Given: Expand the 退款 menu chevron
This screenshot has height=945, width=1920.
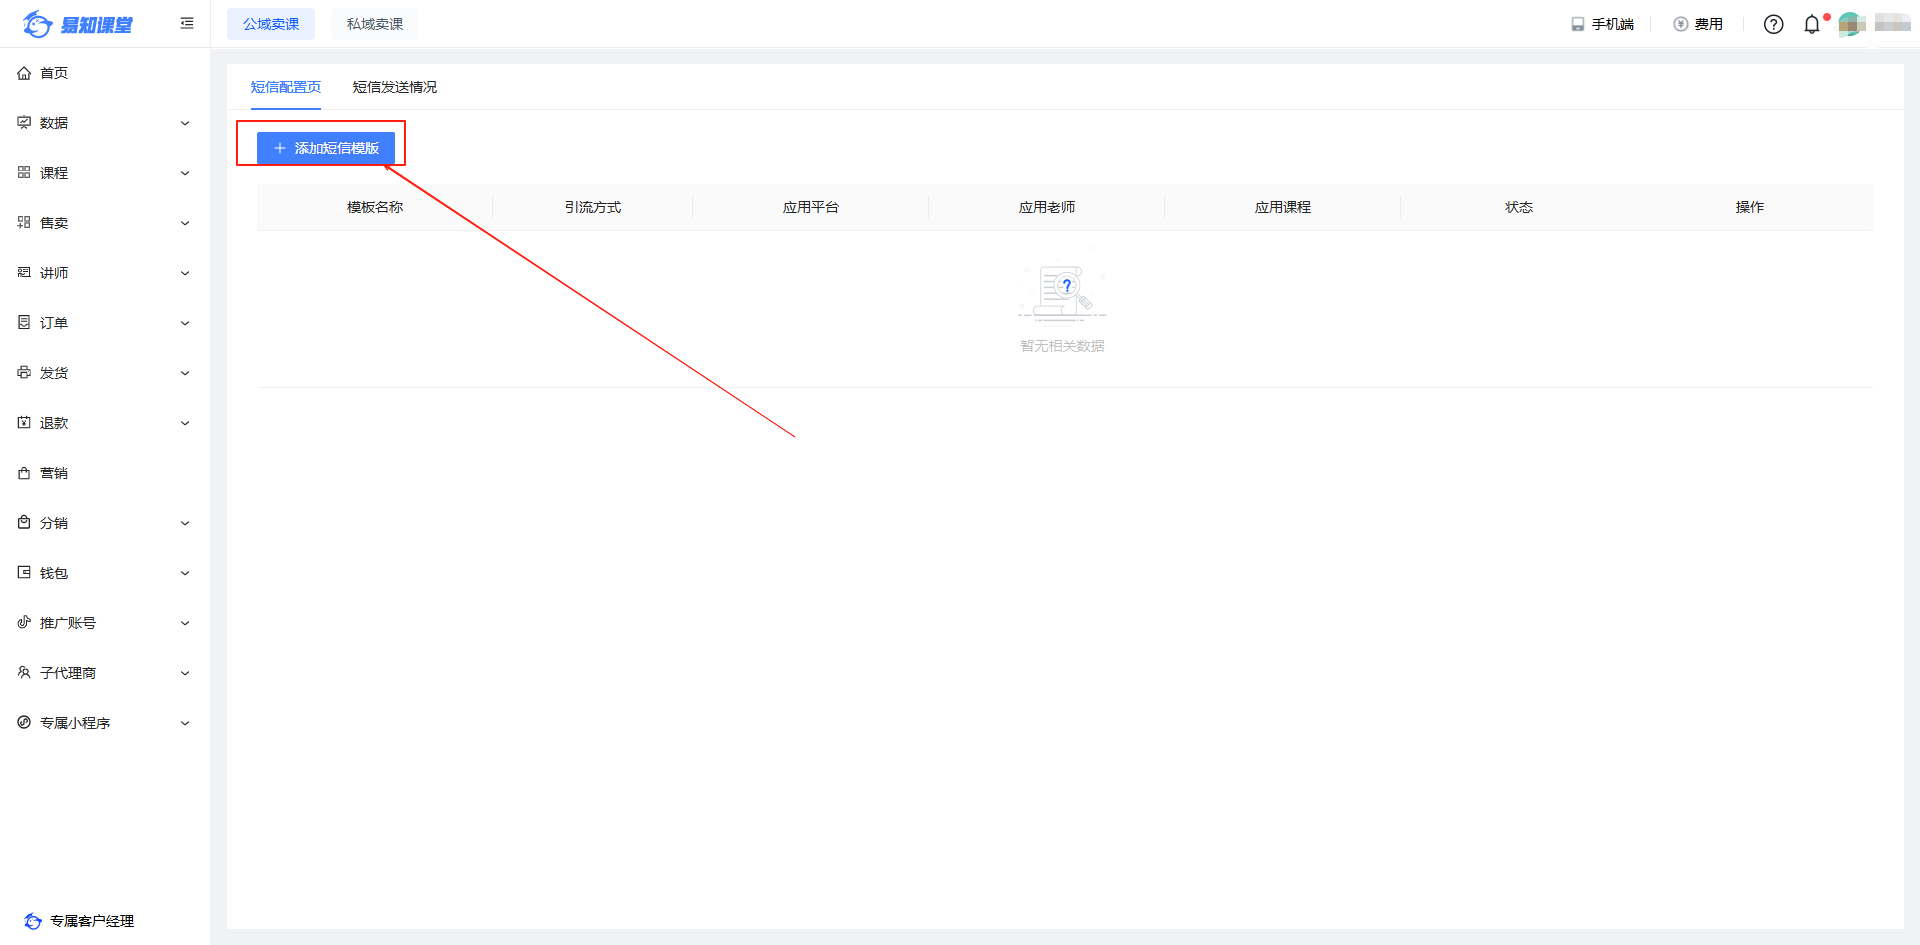Looking at the screenshot, I should click(185, 423).
